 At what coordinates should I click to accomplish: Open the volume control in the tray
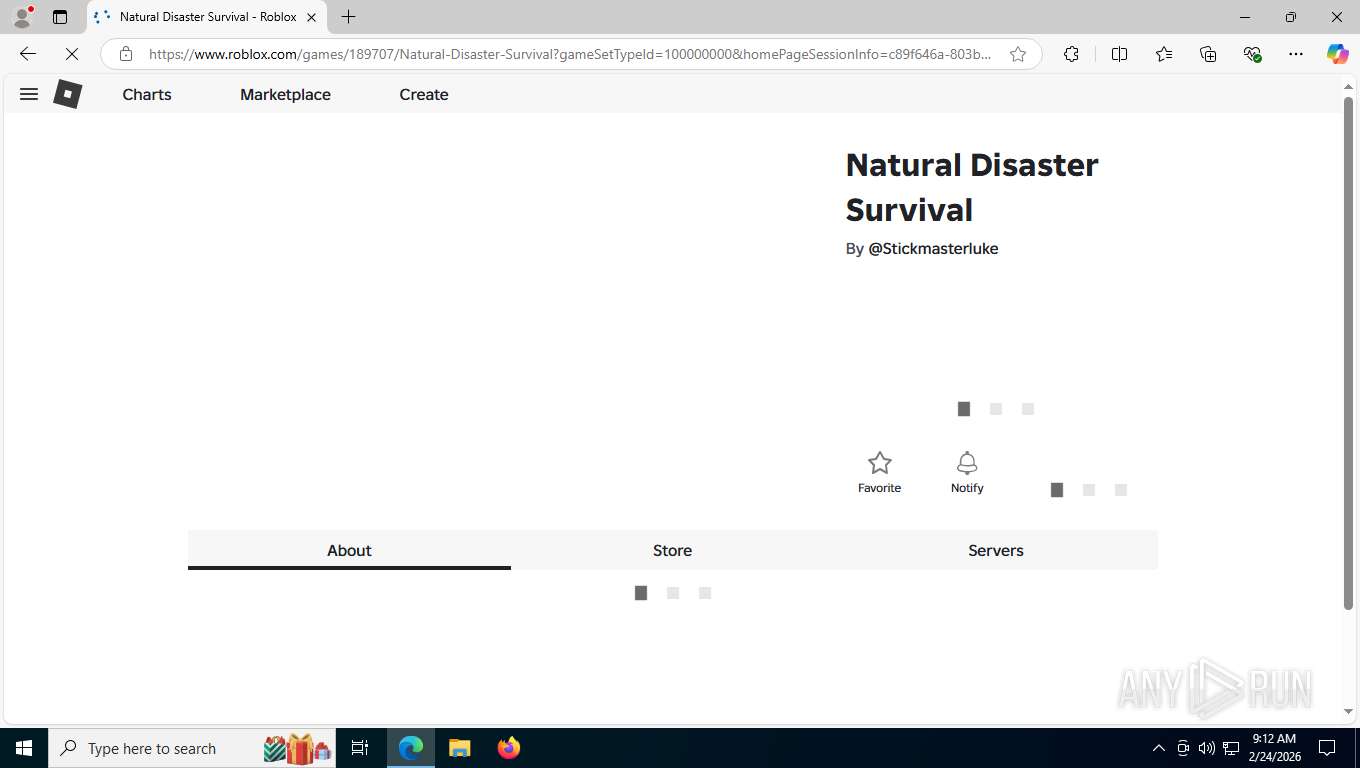[1207, 748]
